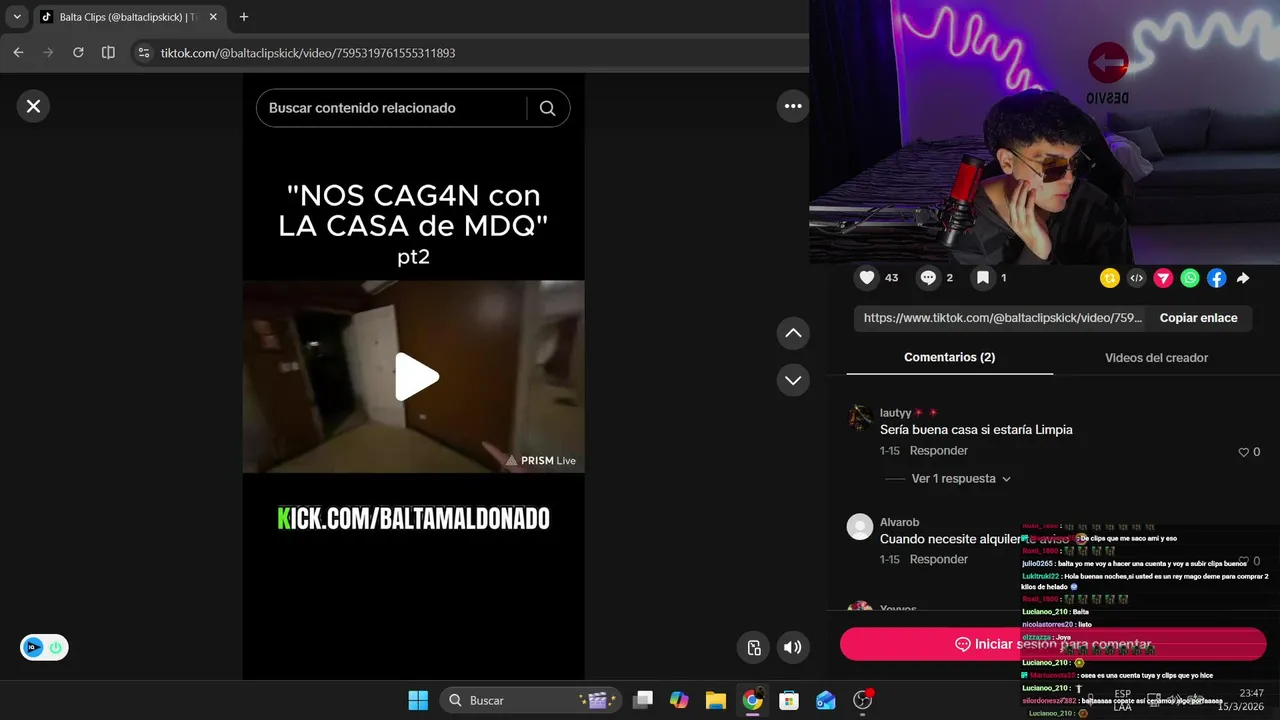Like lautyy's comment heart
Image resolution: width=1280 pixels, height=720 pixels.
[x=1243, y=452]
